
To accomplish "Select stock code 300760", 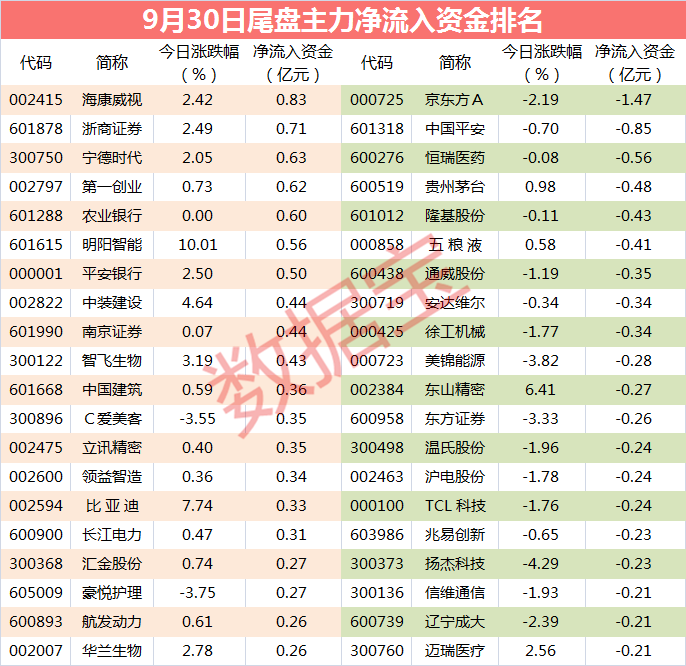I will click(x=377, y=651).
